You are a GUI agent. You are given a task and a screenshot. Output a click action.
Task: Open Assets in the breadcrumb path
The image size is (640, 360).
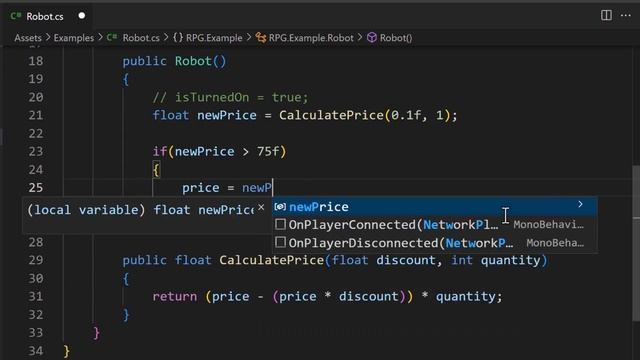click(28, 38)
